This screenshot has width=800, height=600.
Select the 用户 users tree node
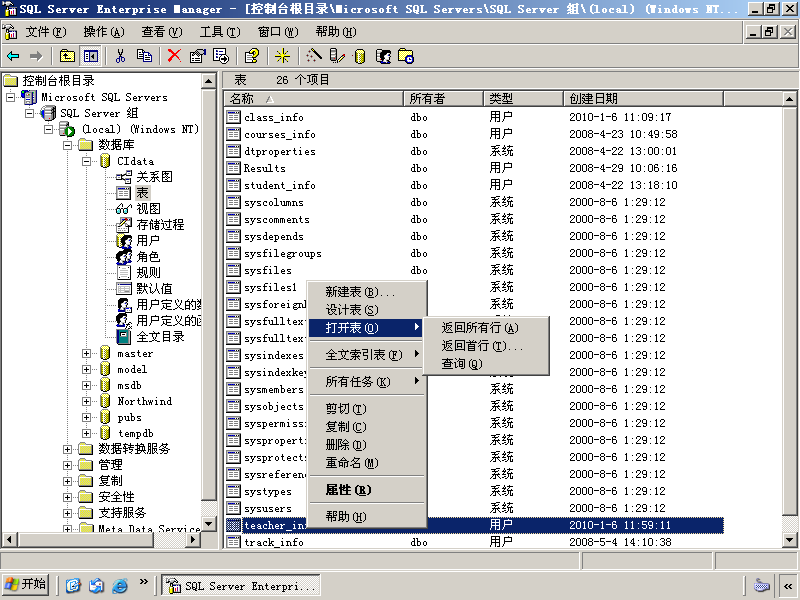coord(148,240)
